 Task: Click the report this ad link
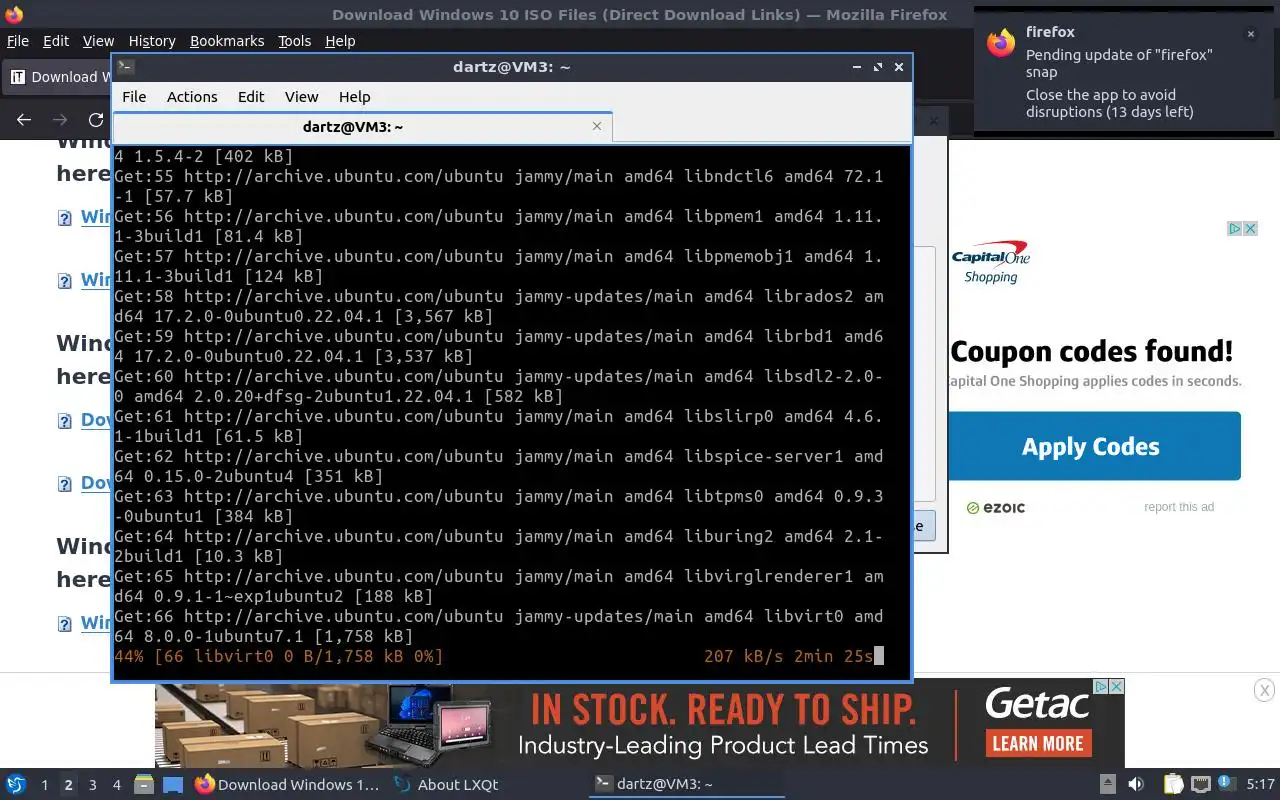(x=1179, y=507)
